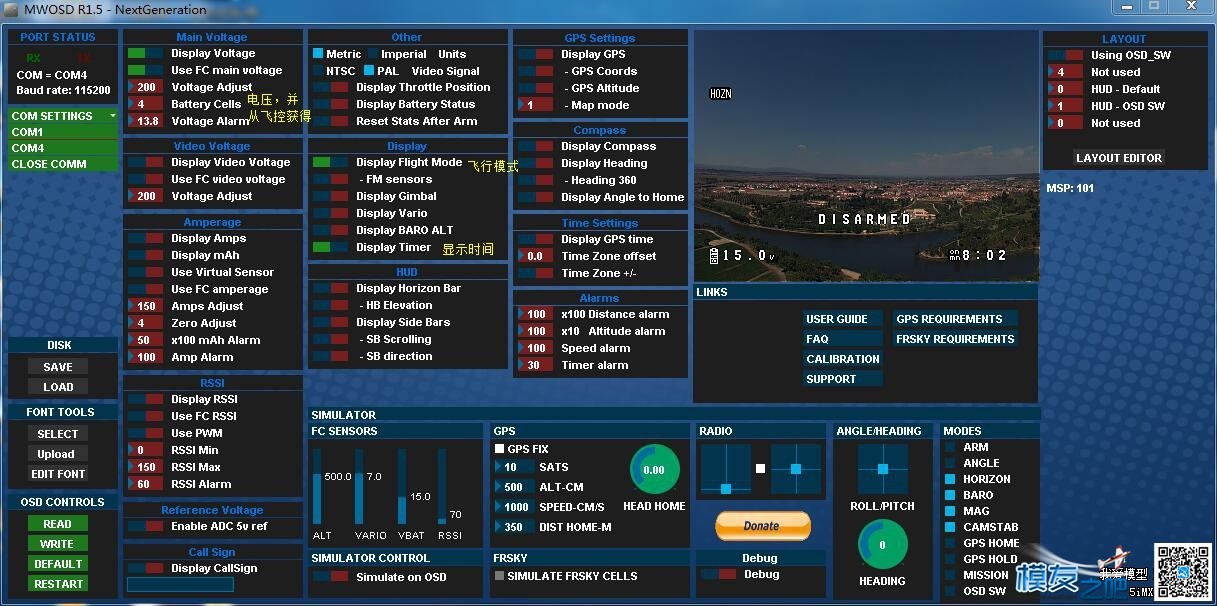Toggle Display Angle to Home

click(x=536, y=197)
